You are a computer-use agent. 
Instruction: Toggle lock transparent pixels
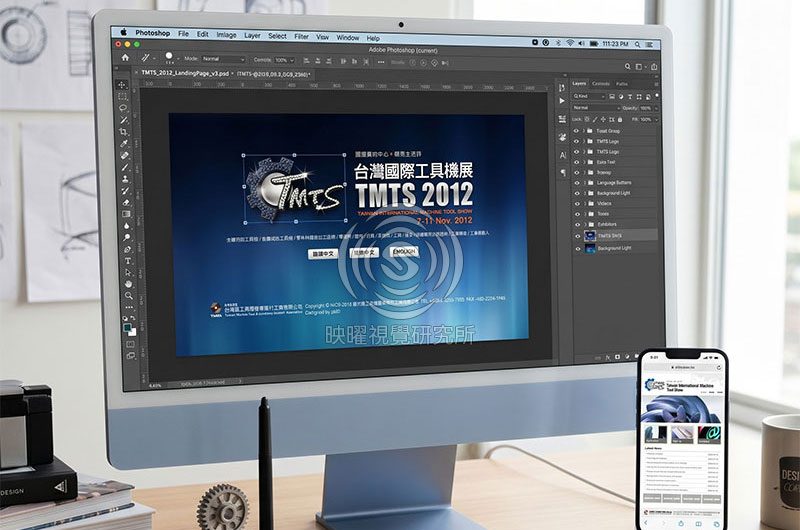tap(587, 119)
